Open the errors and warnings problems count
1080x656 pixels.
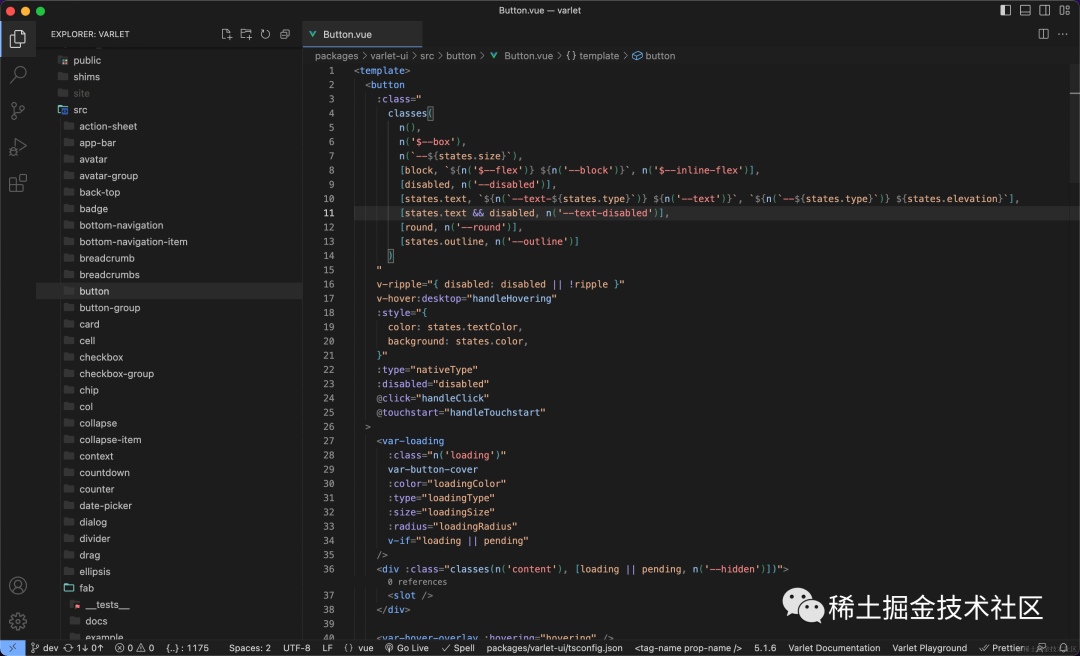click(135, 648)
